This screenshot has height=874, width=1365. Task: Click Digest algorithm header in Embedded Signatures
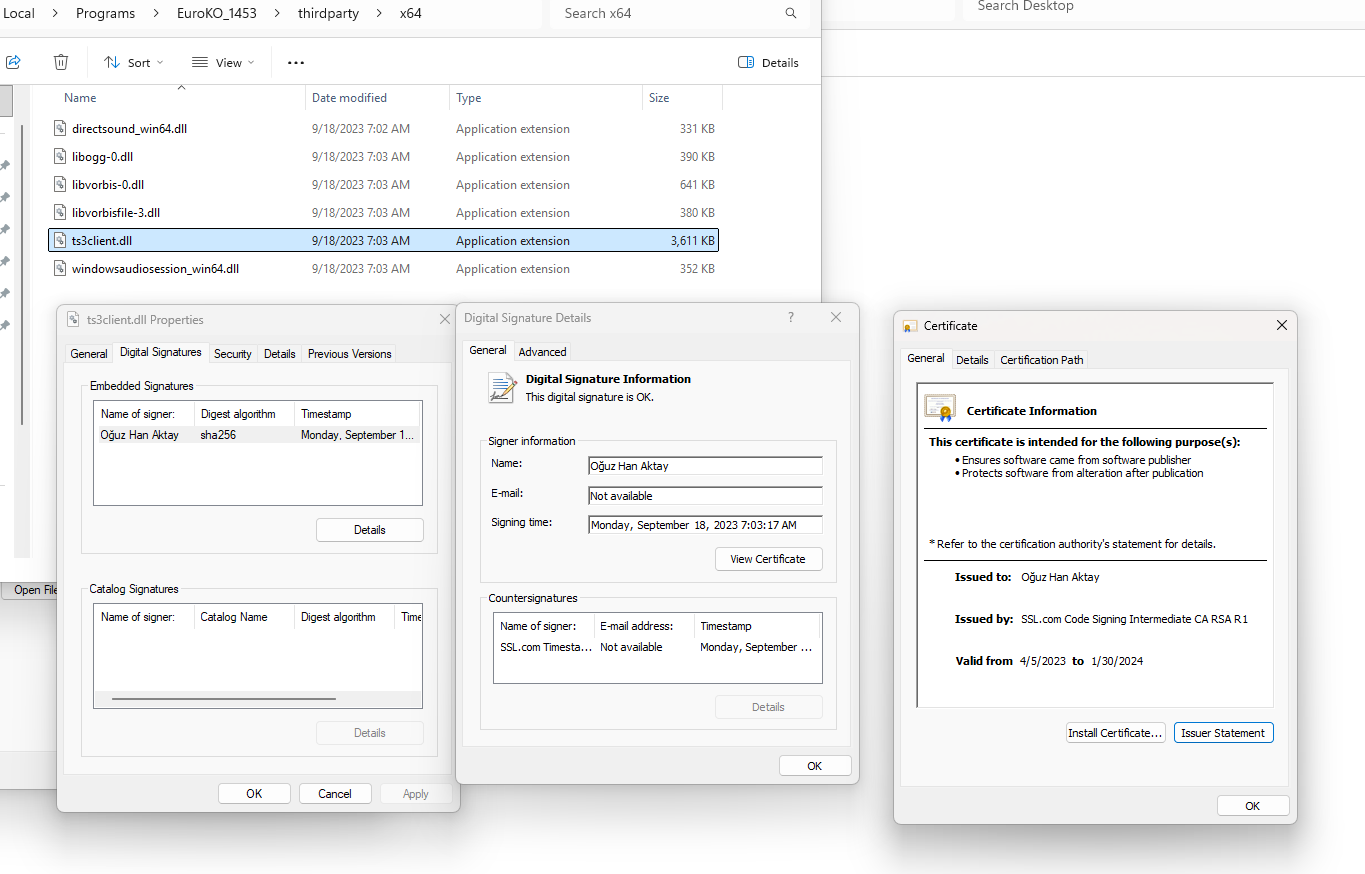click(x=245, y=414)
